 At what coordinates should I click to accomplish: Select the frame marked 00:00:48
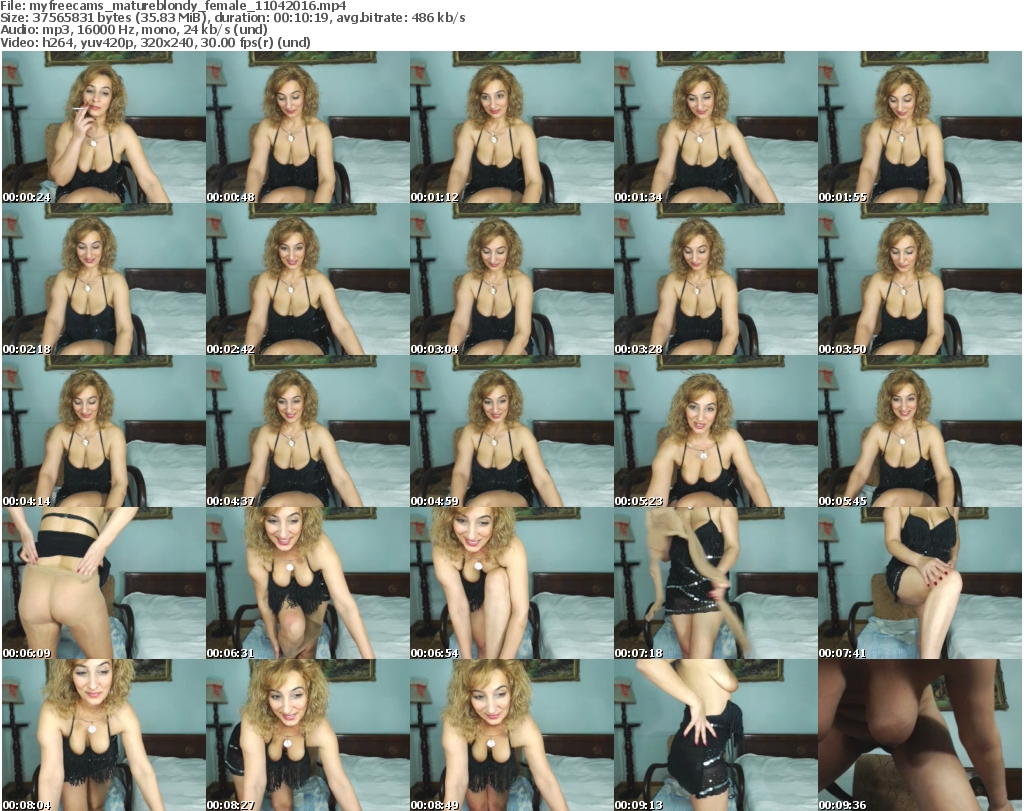(307, 127)
